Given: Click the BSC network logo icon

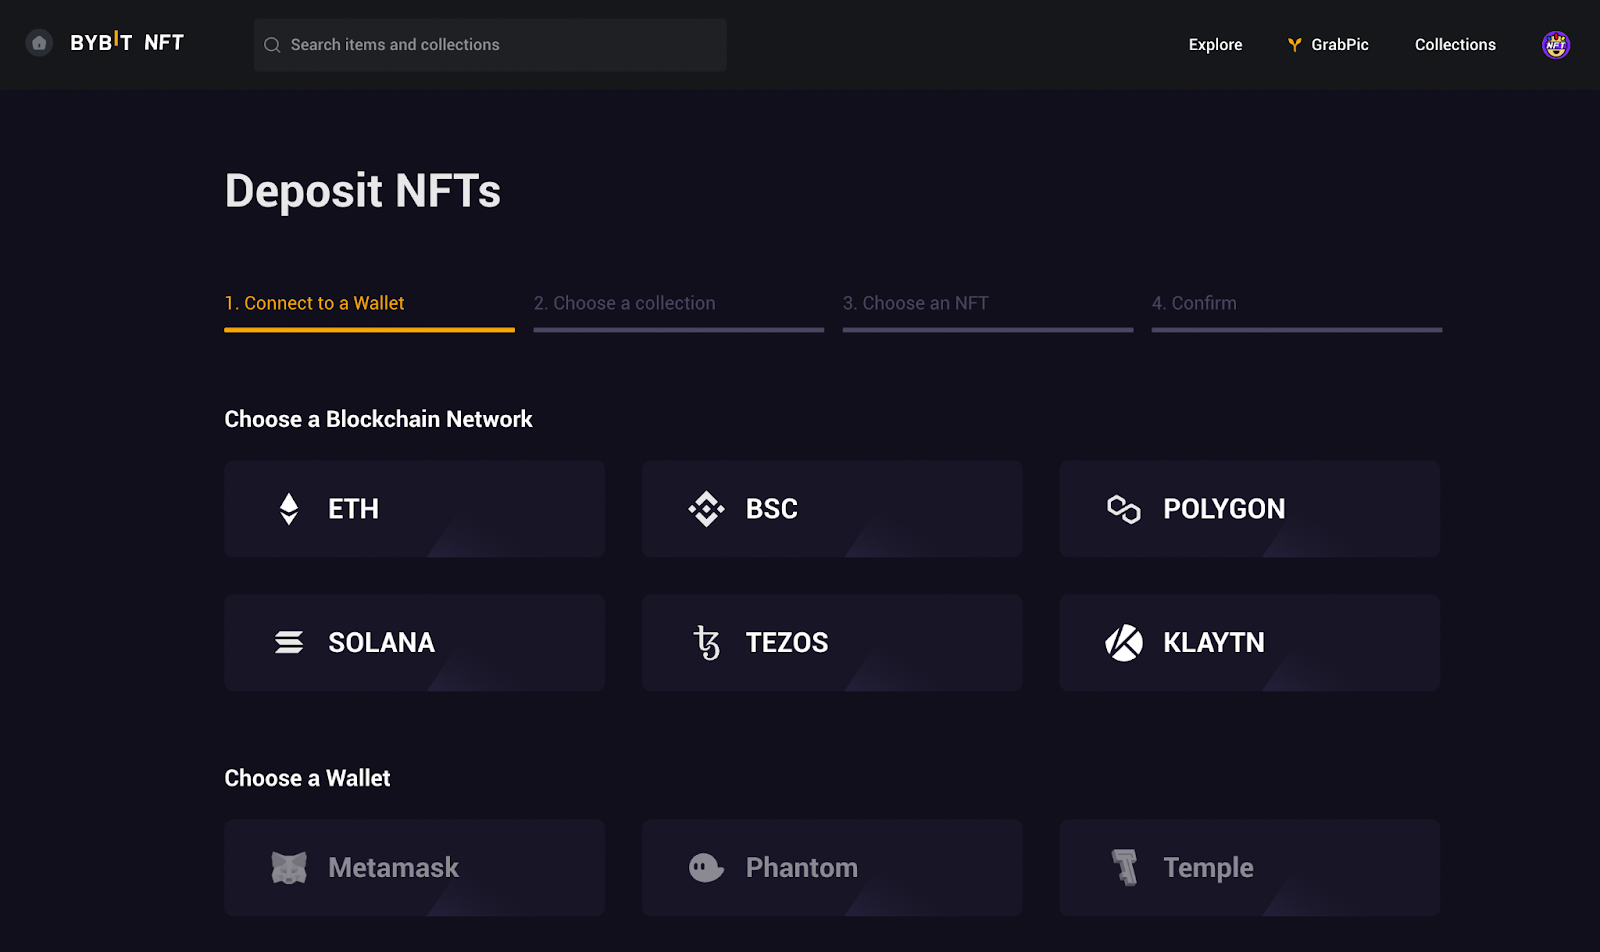Looking at the screenshot, I should click(706, 509).
